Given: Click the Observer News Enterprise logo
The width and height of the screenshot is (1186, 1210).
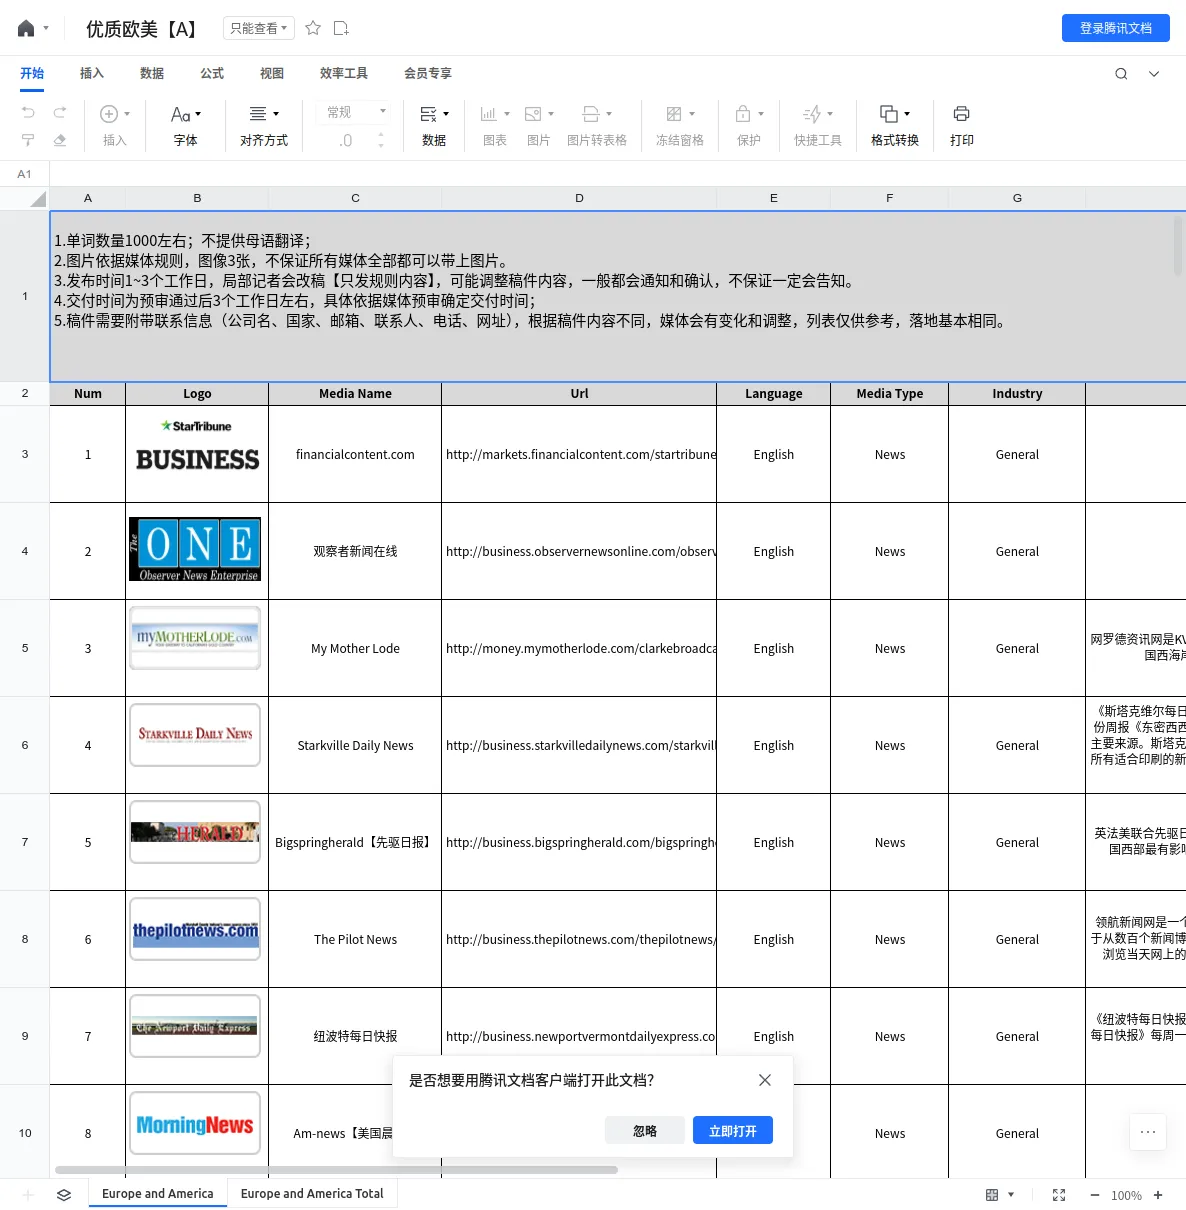Looking at the screenshot, I should pyautogui.click(x=195, y=549).
